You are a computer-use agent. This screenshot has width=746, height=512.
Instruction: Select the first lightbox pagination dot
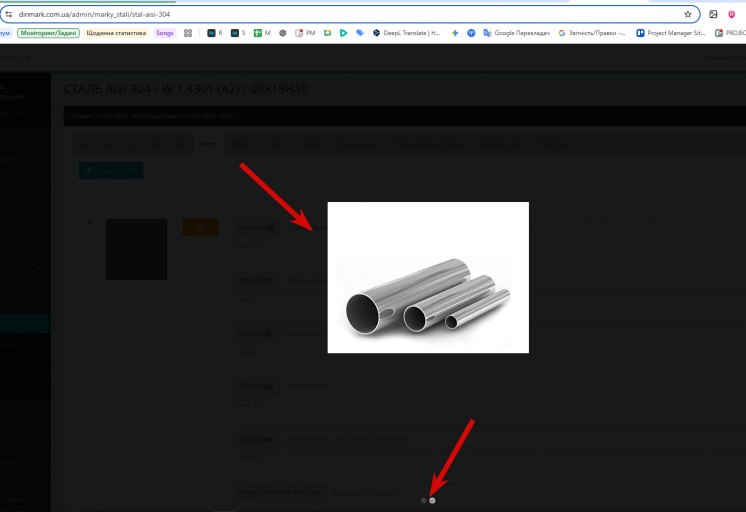coord(423,500)
